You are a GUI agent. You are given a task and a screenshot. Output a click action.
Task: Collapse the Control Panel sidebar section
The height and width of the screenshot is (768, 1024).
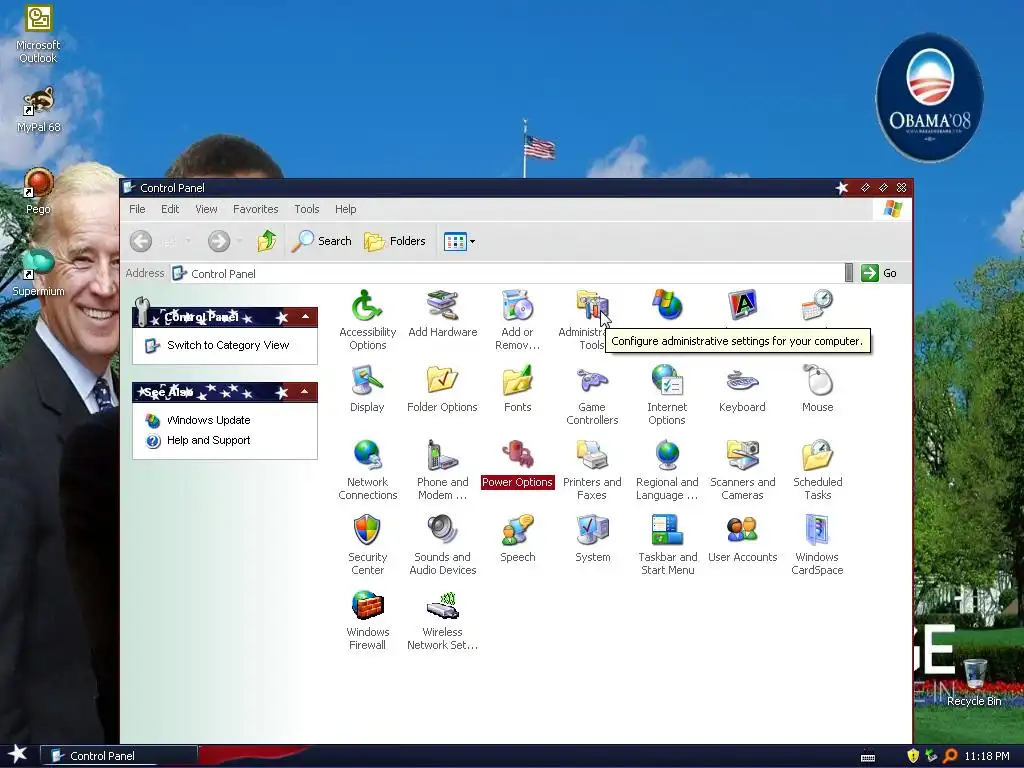tap(305, 317)
